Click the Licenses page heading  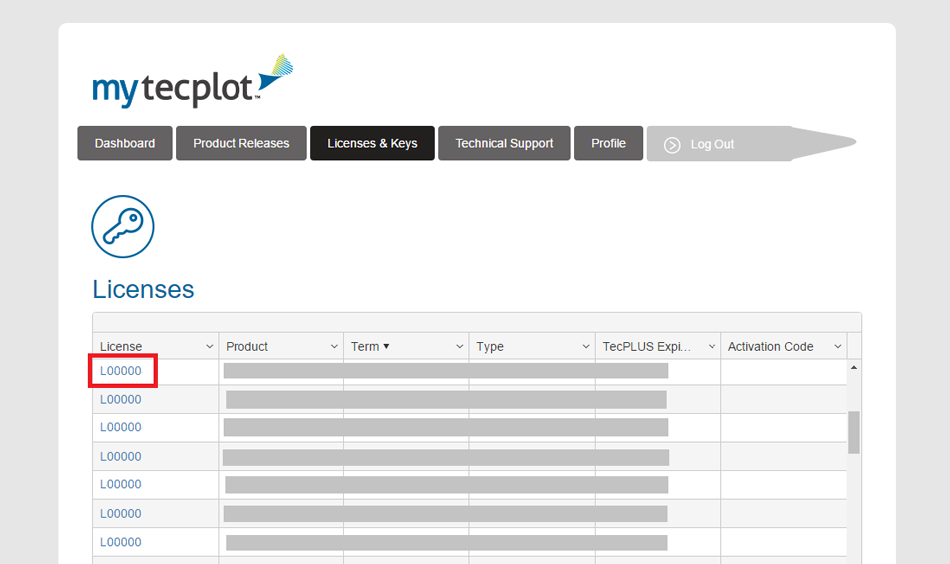[x=143, y=290]
